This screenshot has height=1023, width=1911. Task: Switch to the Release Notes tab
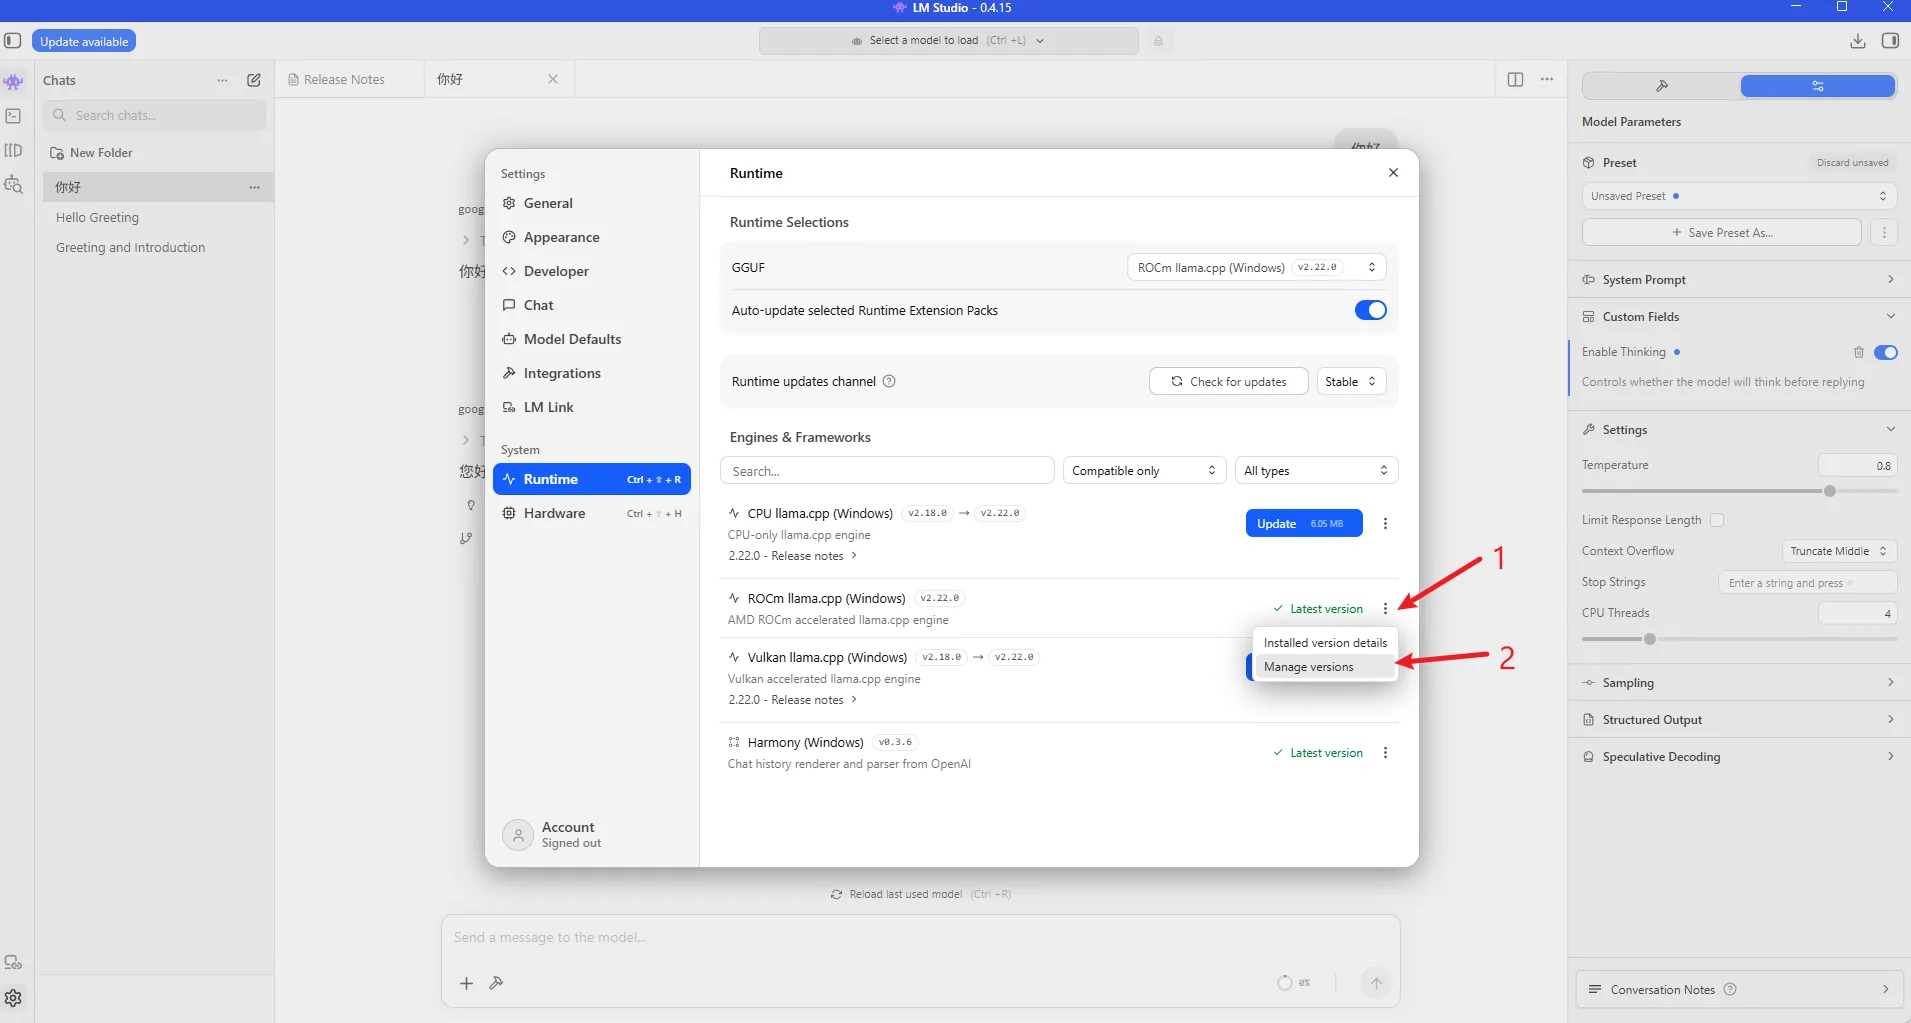point(344,79)
